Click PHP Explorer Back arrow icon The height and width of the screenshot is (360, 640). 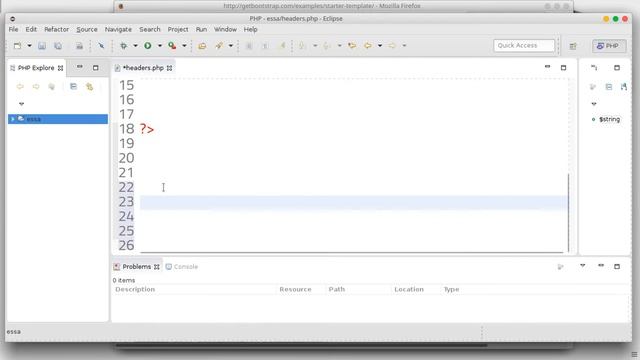tap(20, 87)
